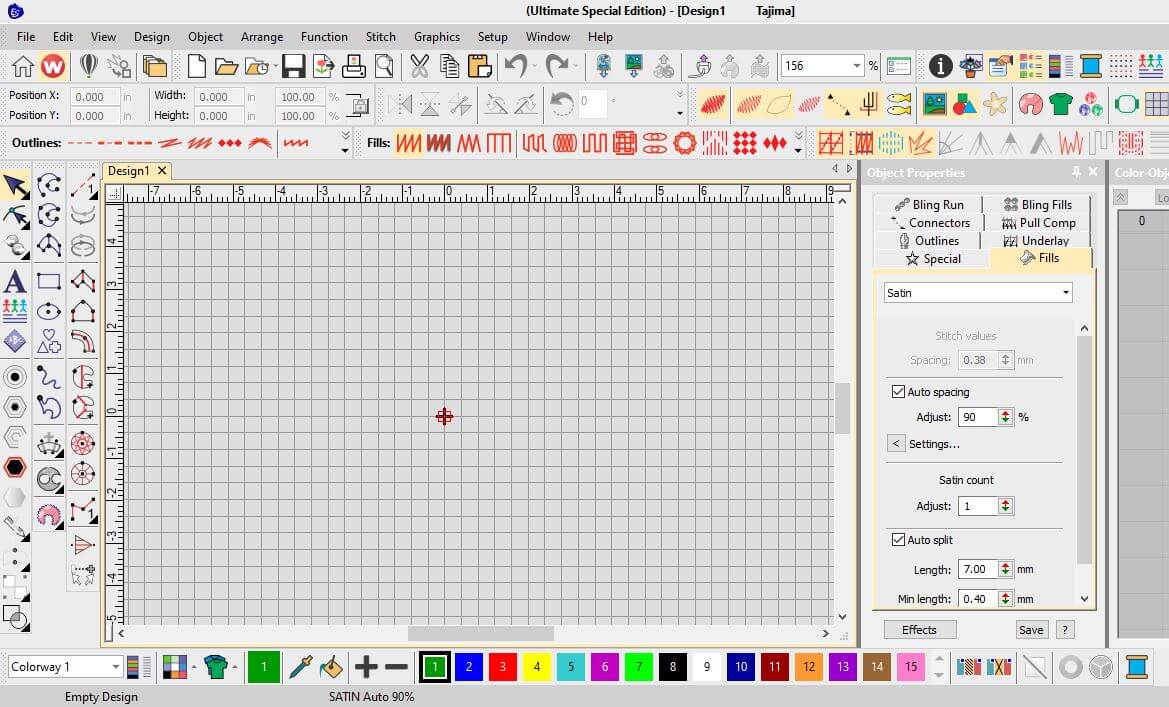The image size is (1169, 707).
Task: Pick the Rectangle shape tool
Action: click(49, 281)
